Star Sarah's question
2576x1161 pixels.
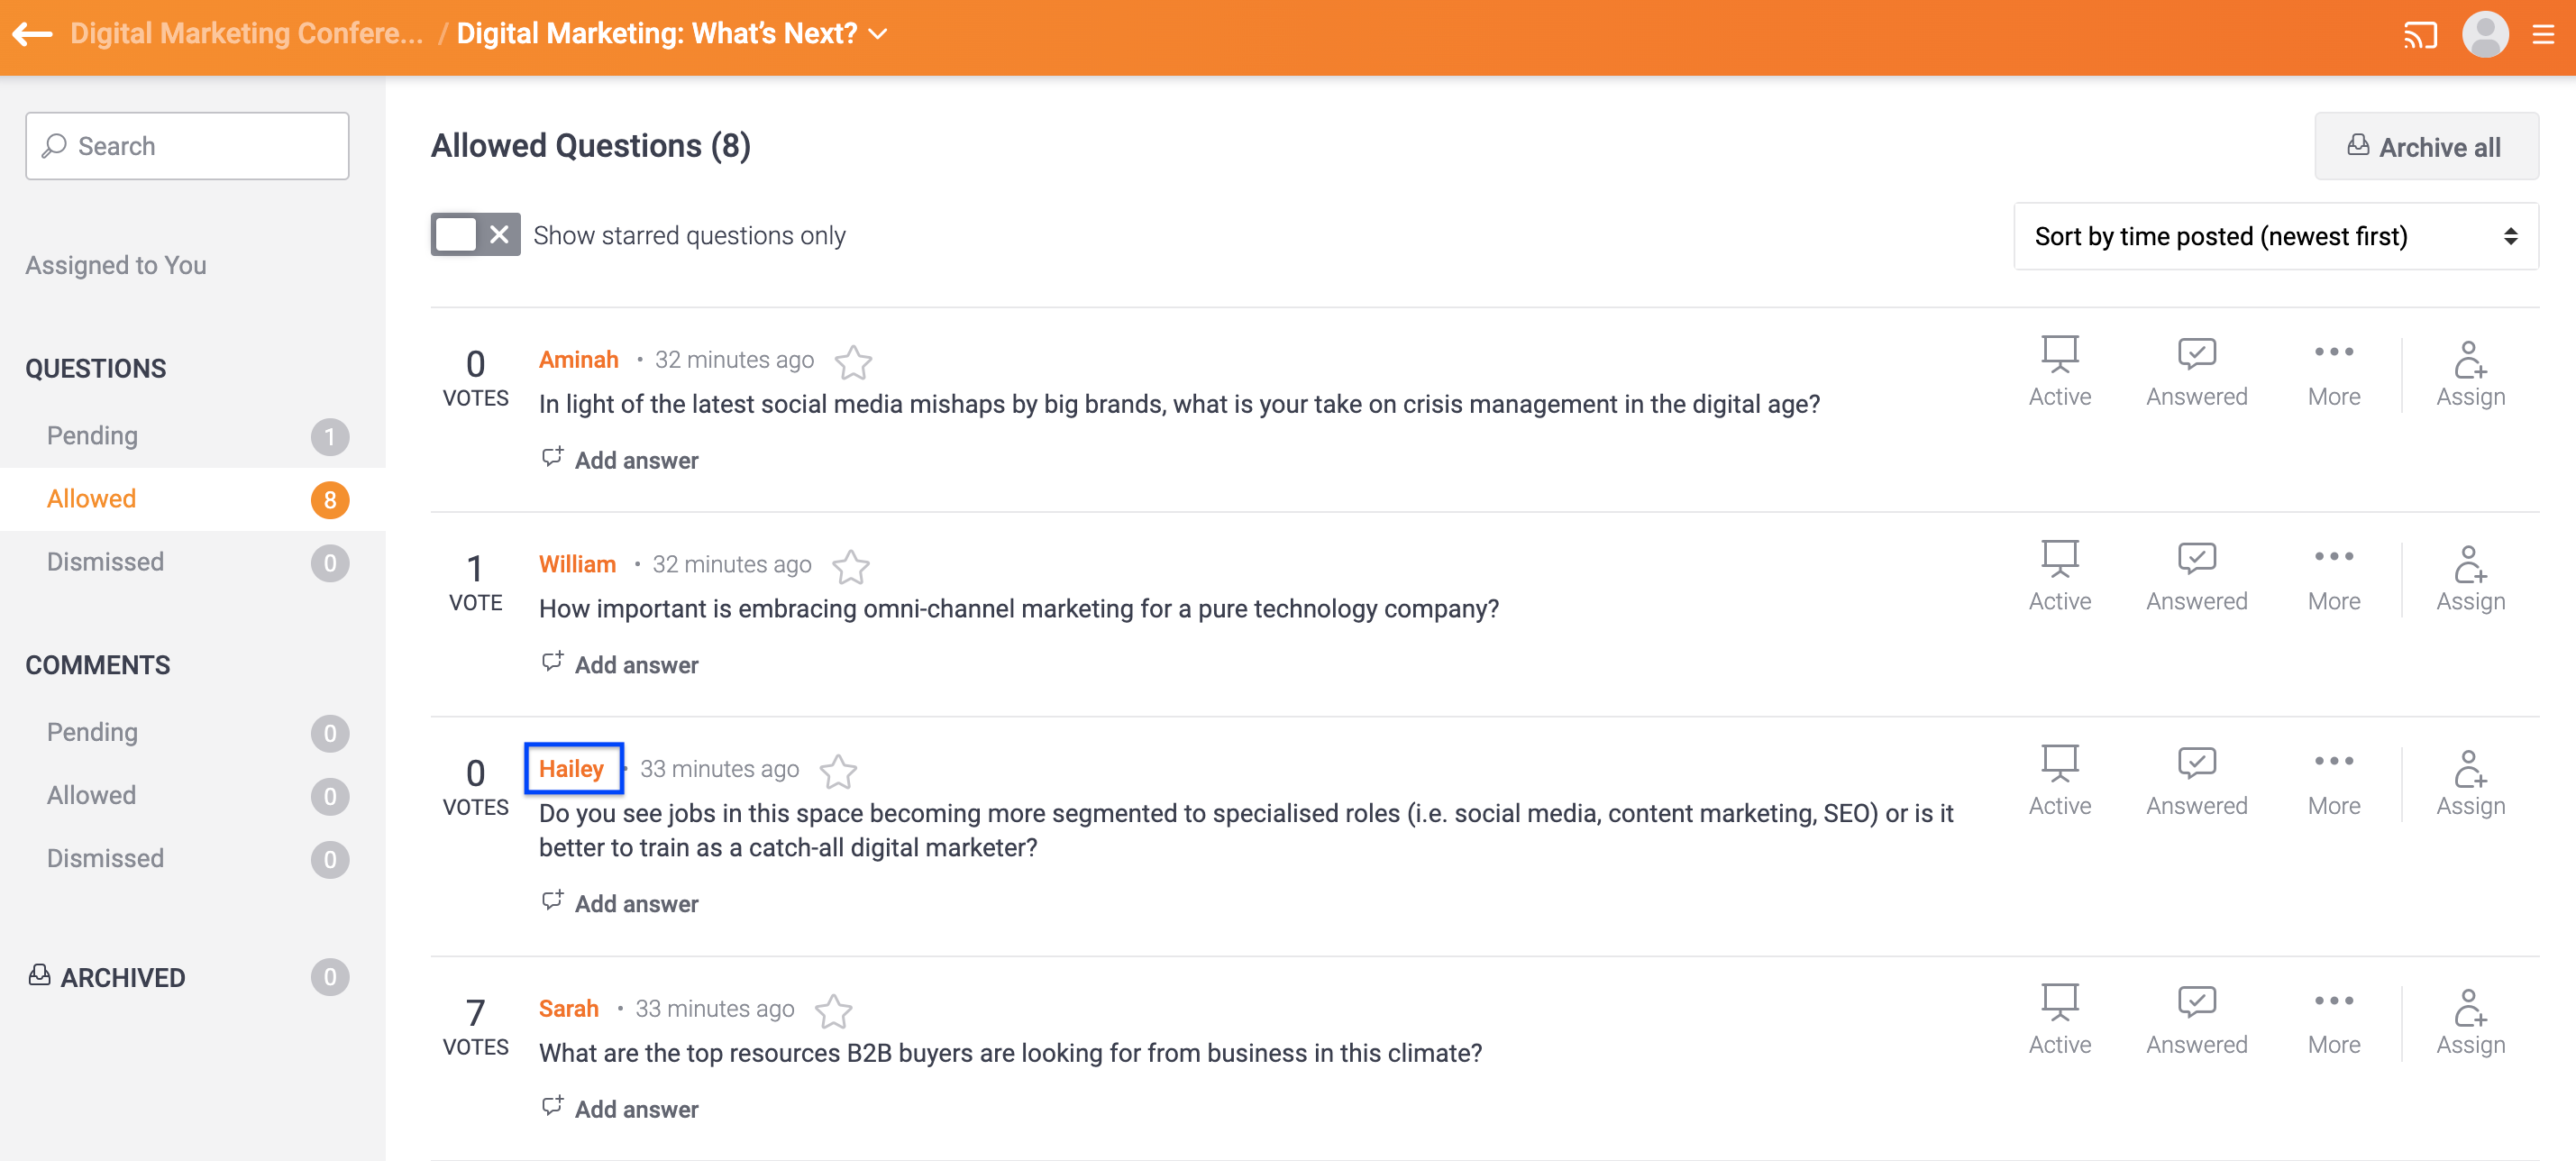tap(833, 1011)
